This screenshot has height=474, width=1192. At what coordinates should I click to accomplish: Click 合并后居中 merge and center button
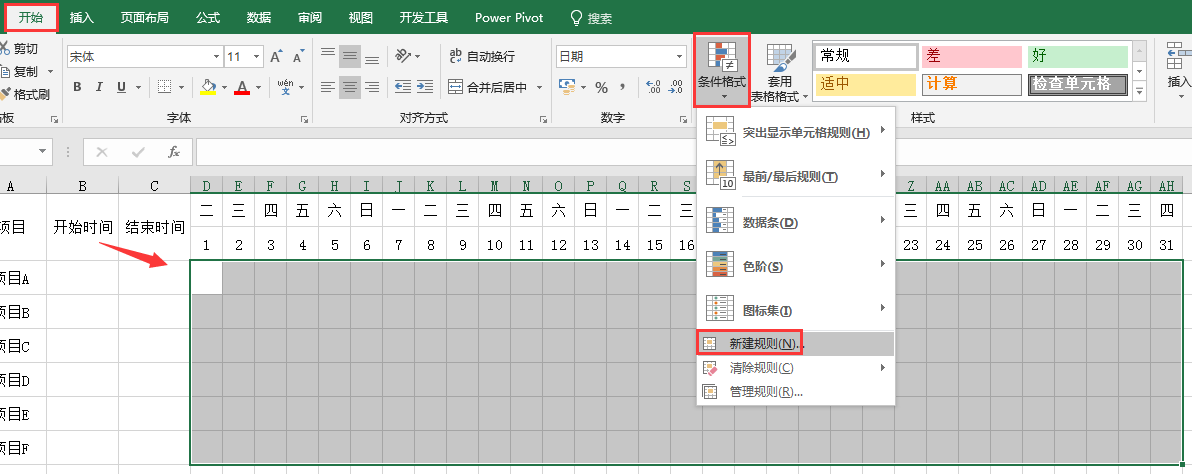[x=488, y=87]
